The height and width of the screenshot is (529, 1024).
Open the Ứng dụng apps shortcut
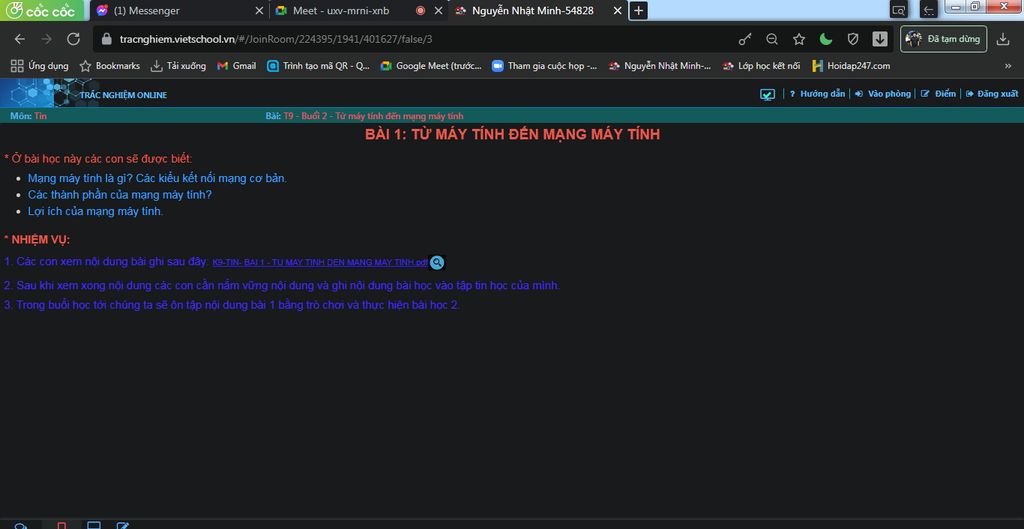coord(40,66)
